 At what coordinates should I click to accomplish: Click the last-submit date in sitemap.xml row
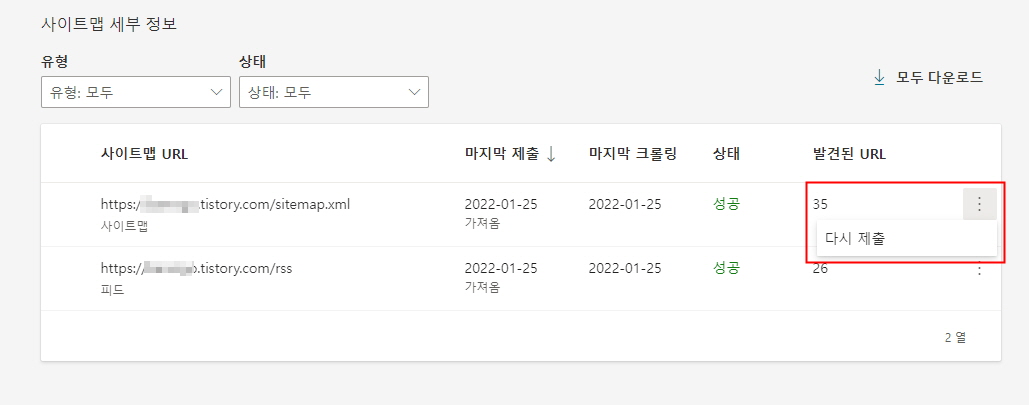click(x=501, y=204)
